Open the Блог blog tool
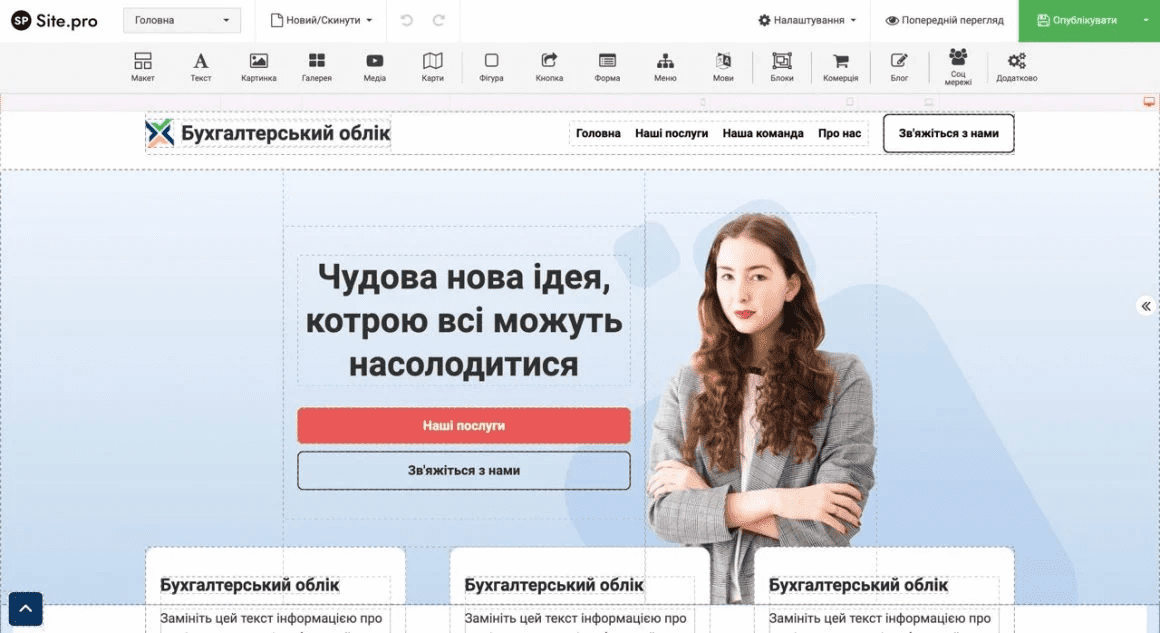 (899, 67)
